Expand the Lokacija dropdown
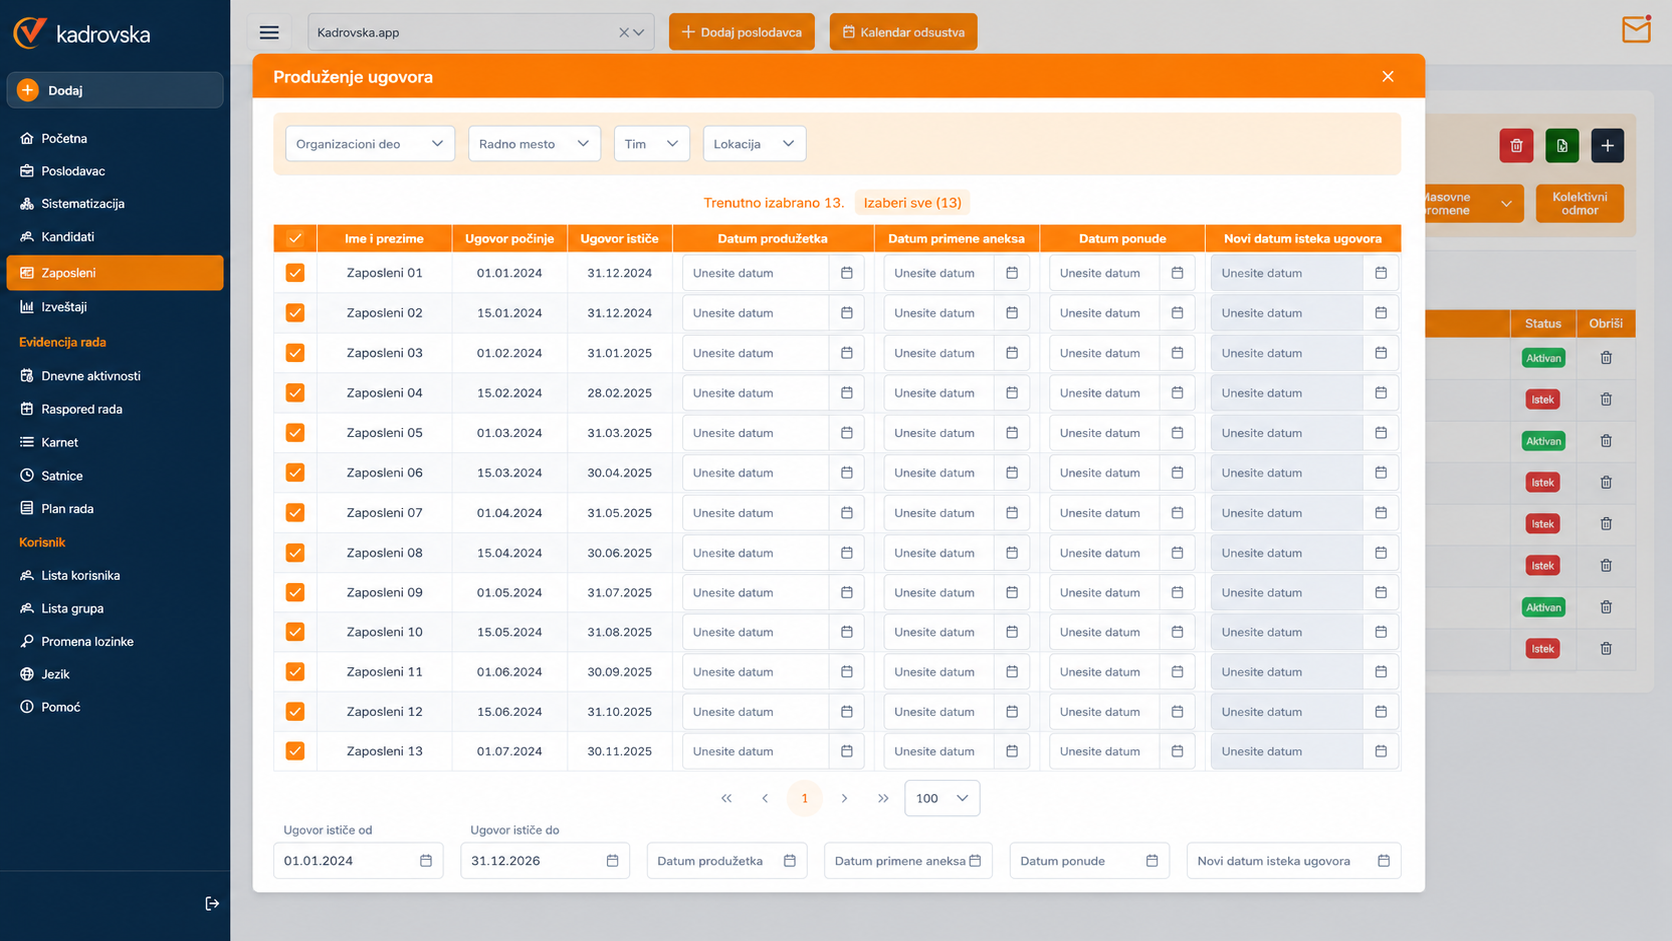This screenshot has height=941, width=1672. click(754, 144)
